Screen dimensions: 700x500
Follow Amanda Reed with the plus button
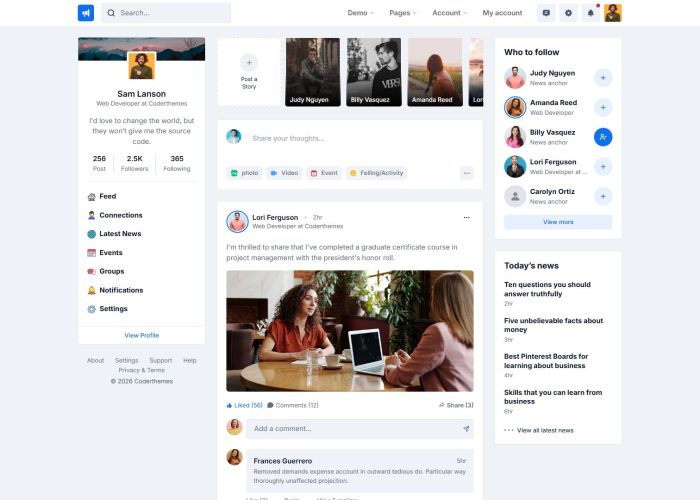coord(603,107)
